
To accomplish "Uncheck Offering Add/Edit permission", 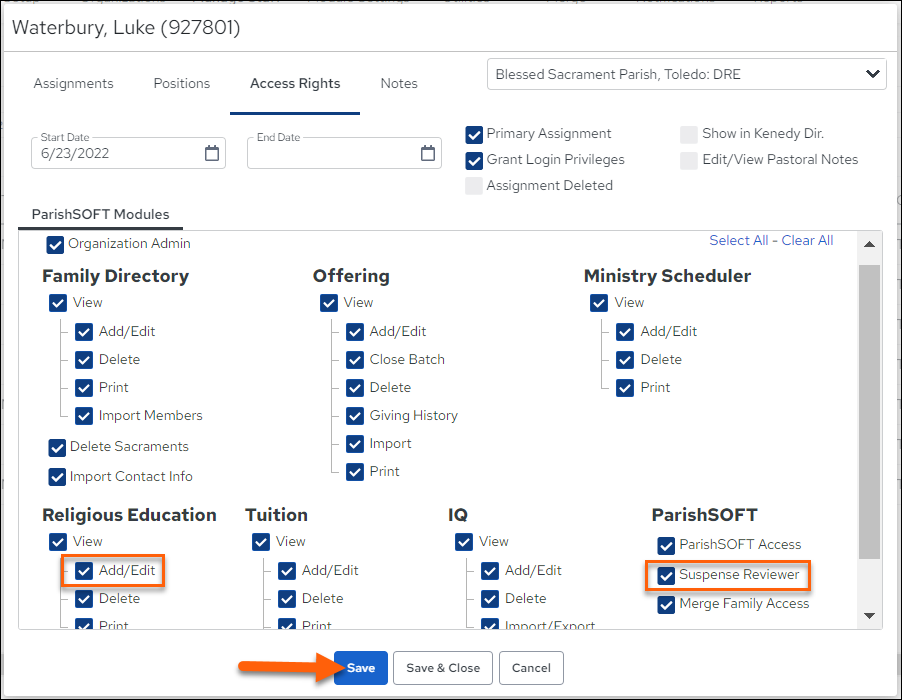I will point(355,332).
